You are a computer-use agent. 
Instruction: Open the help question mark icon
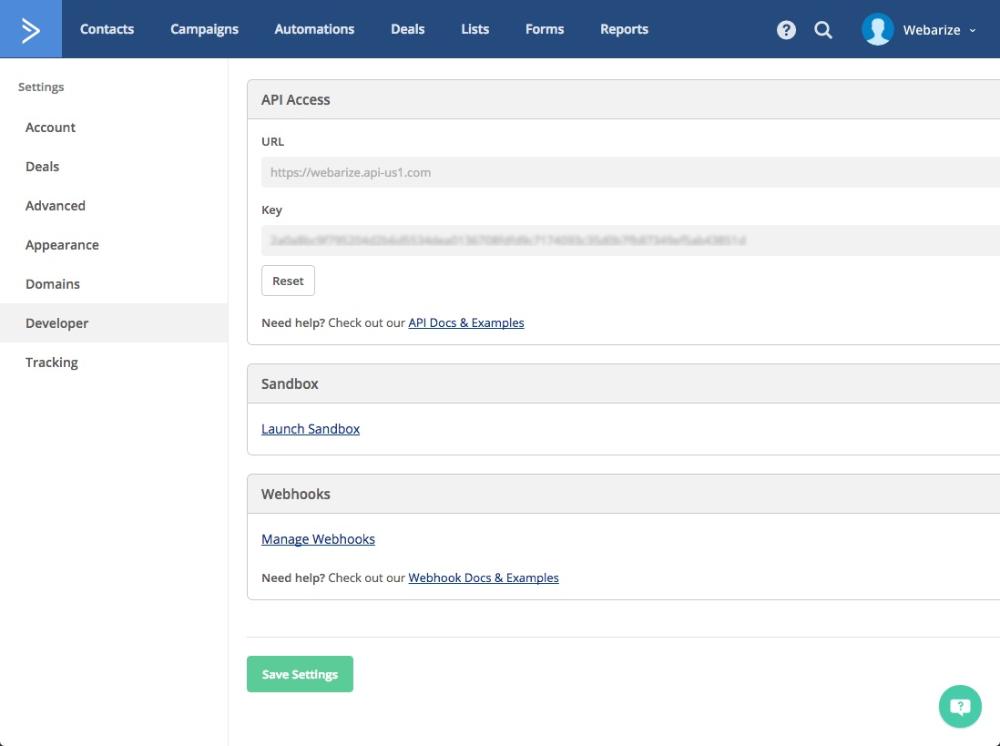coord(786,30)
